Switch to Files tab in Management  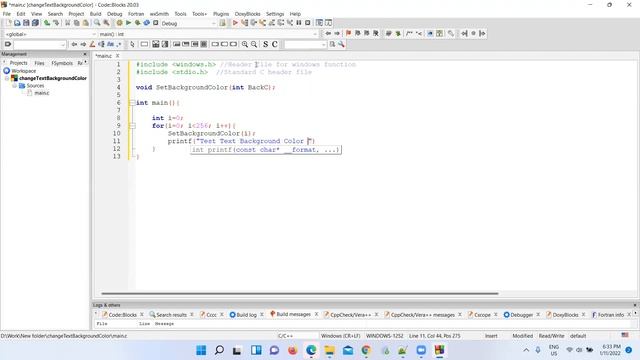pyautogui.click(x=39, y=63)
